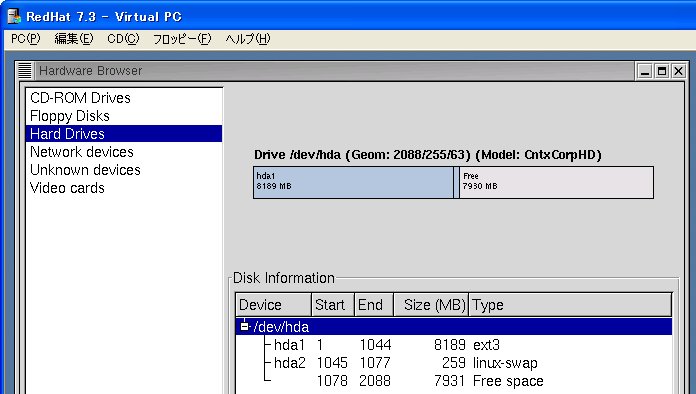This screenshot has height=394, width=696.
Task: Click the End column header
Action: [374, 305]
